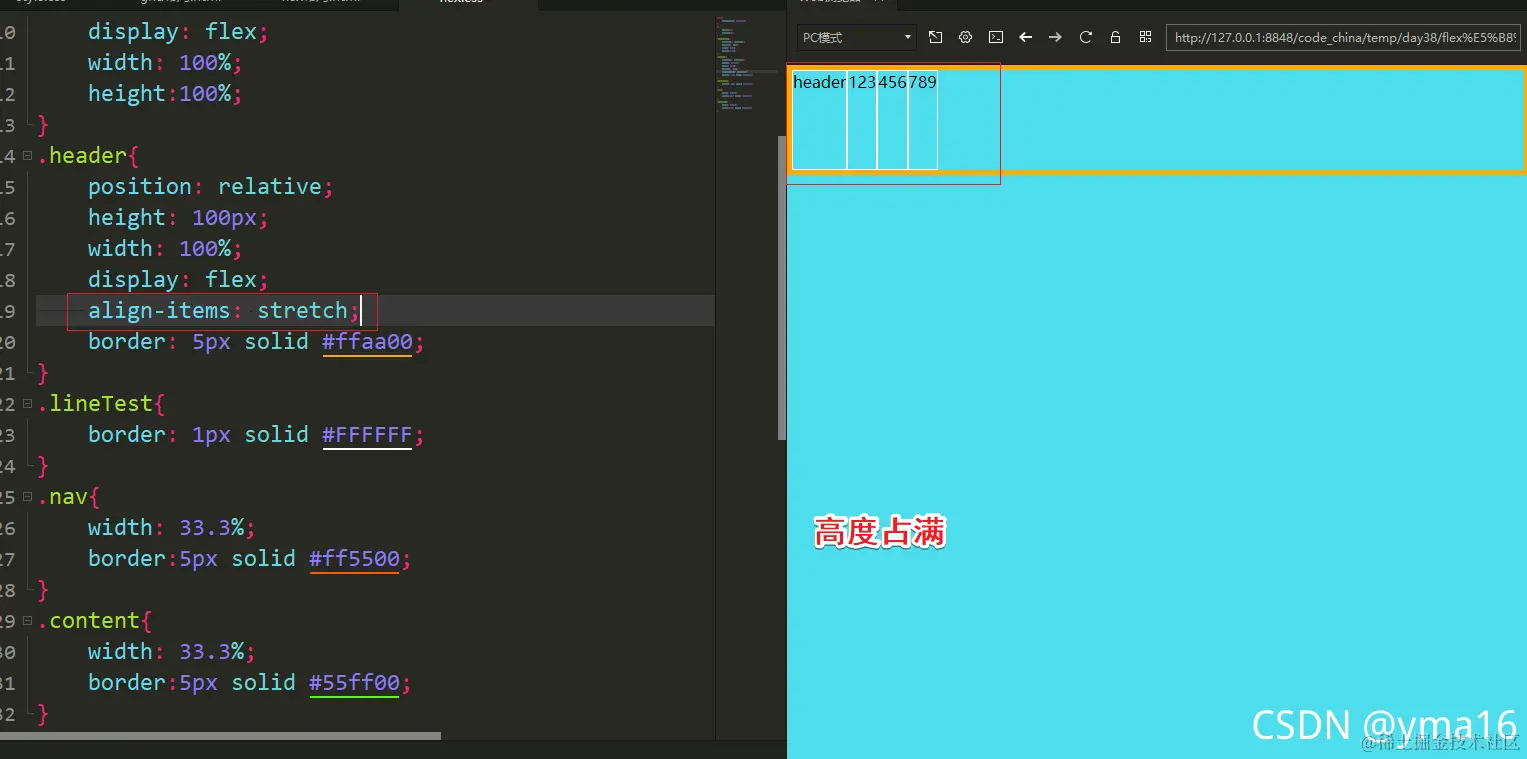The image size is (1527, 759).
Task: Click the preview URL address field
Action: coord(1343,37)
